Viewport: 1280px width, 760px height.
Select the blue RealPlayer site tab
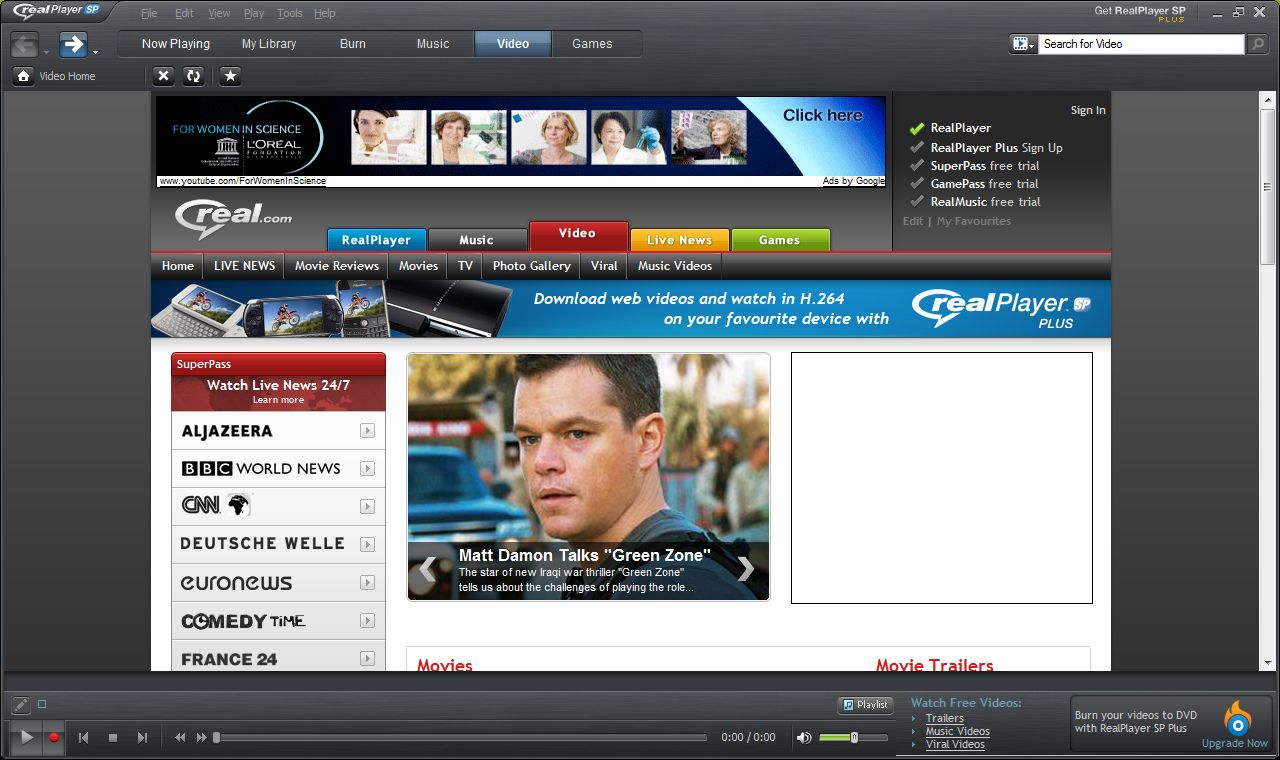[376, 240]
